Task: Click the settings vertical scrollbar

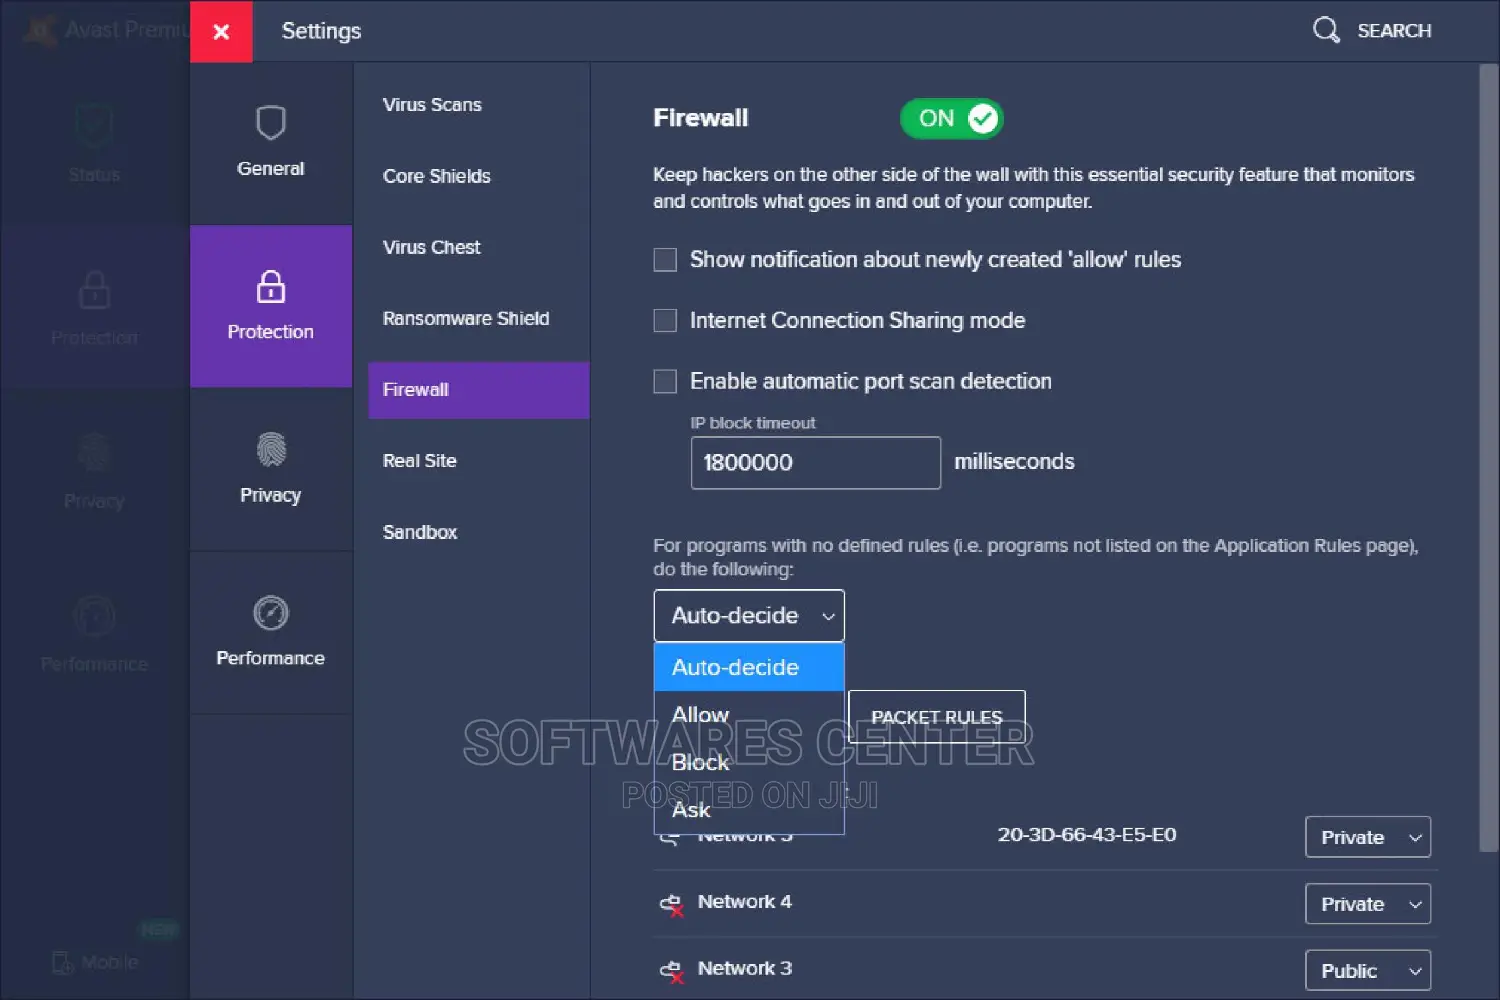Action: coord(1488,458)
